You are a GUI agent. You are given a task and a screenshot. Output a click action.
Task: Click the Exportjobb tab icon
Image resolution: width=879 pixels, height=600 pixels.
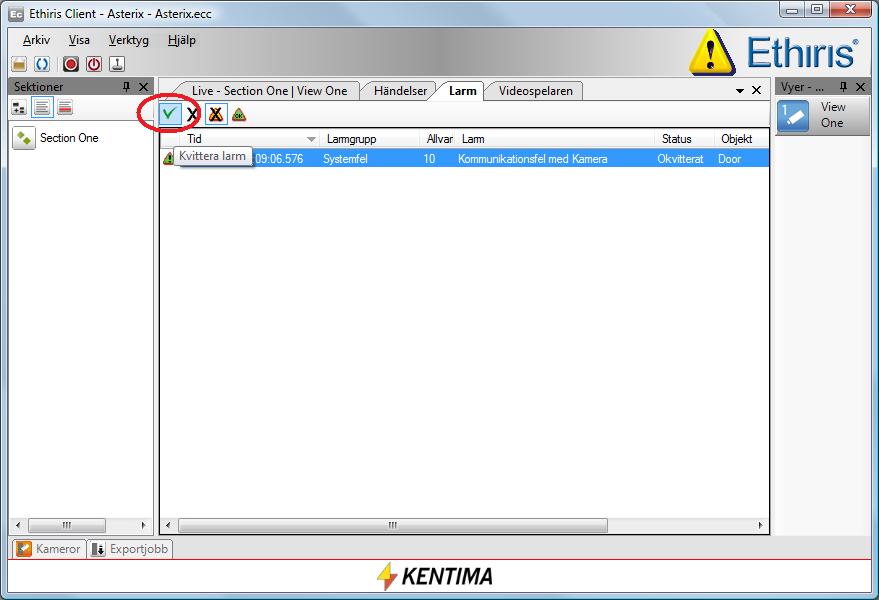click(x=98, y=549)
